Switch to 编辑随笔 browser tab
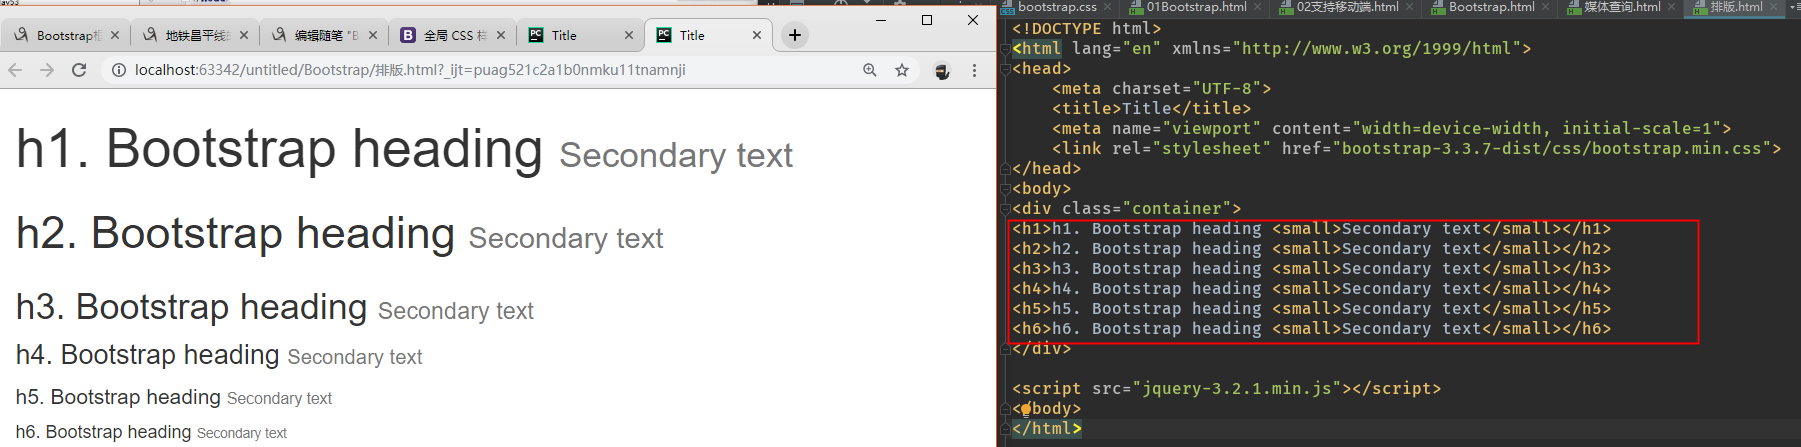Screen dimensions: 1801x447 tap(323, 35)
